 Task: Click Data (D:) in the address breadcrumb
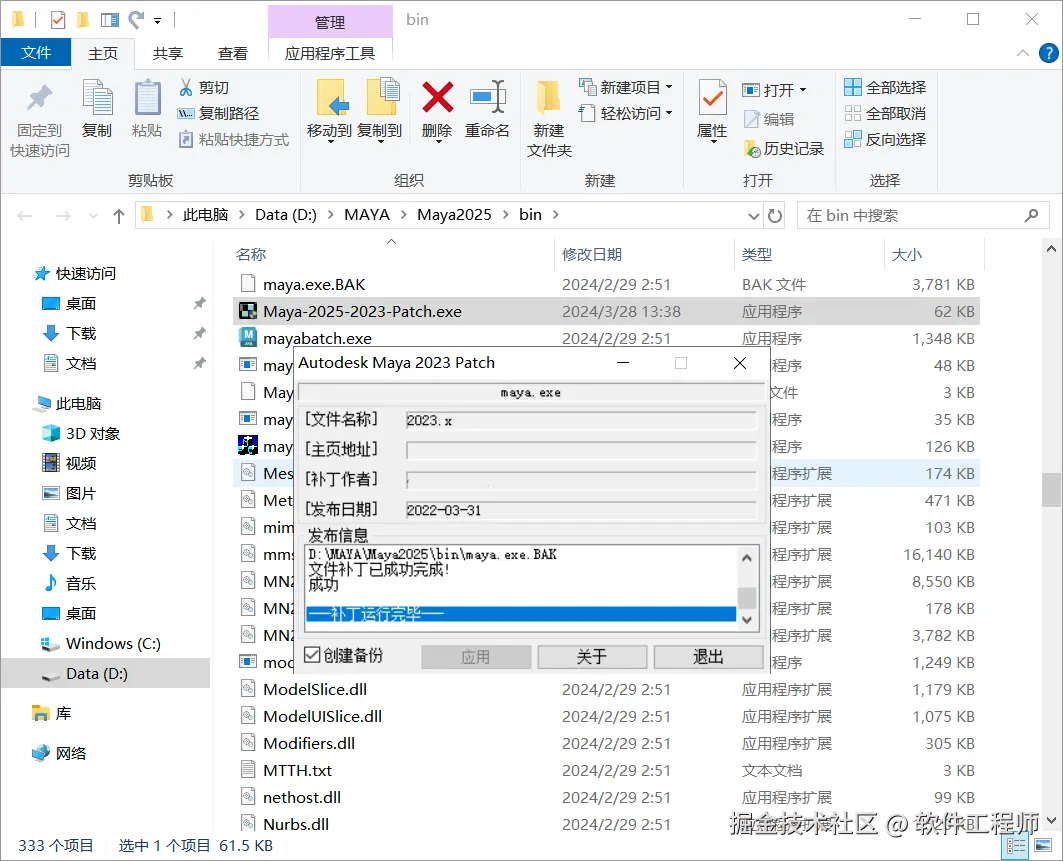pyautogui.click(x=285, y=215)
